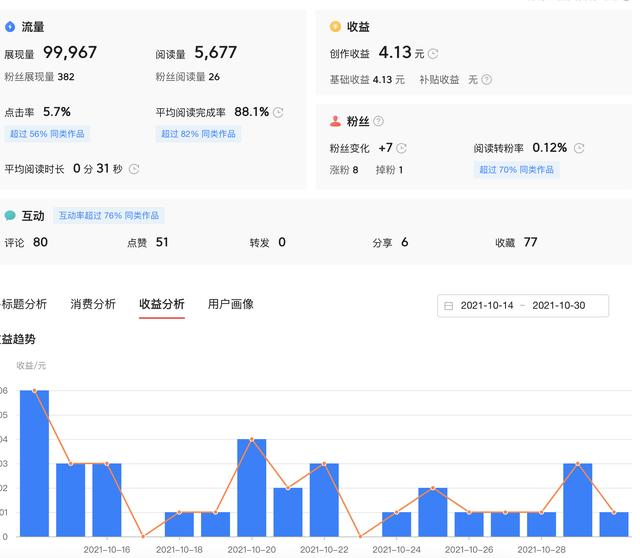Click the clock icon after 粉丝变化 +7
This screenshot has height=558, width=640.
(402, 148)
